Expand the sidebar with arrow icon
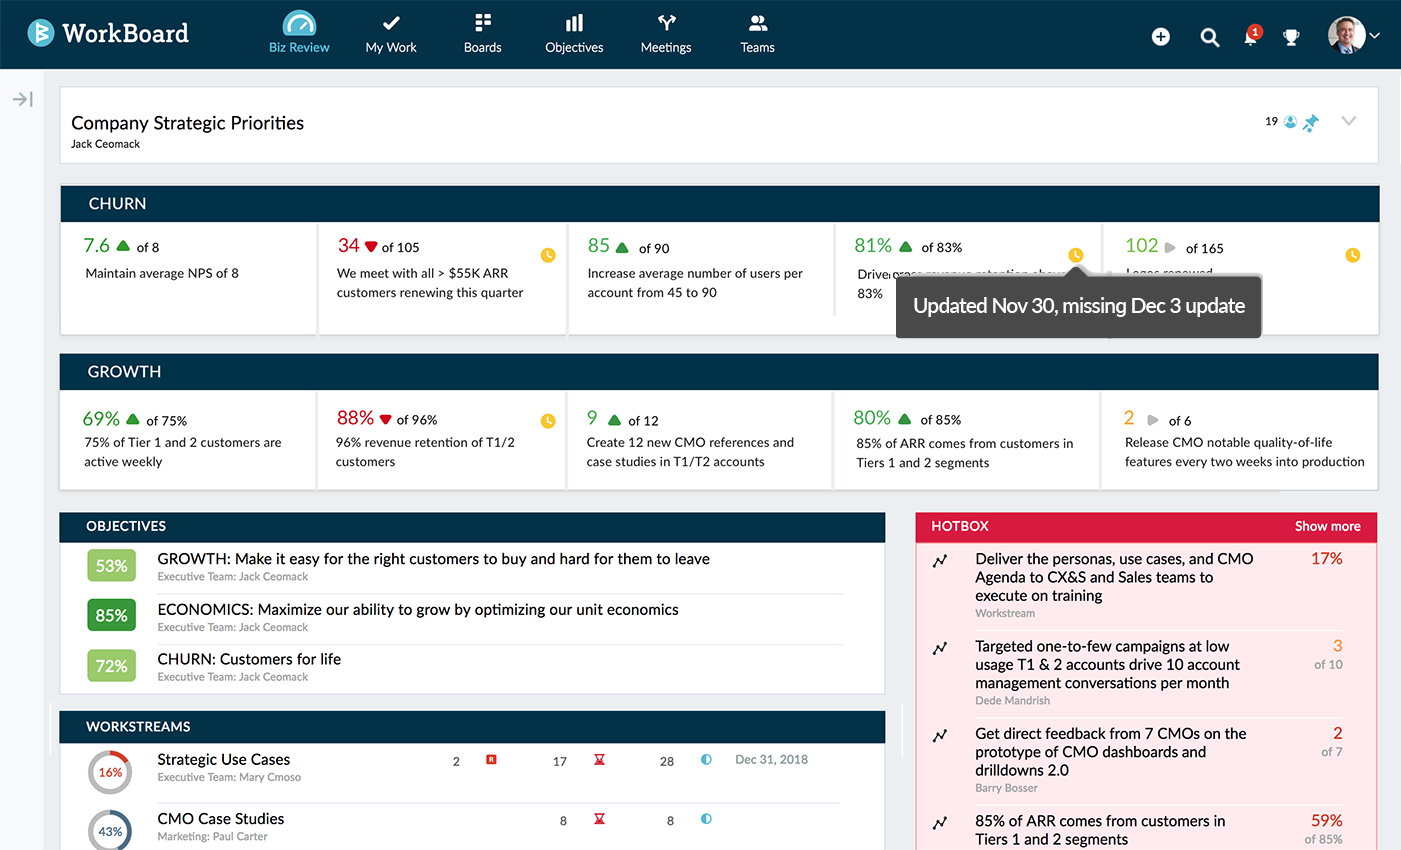The image size is (1401, 850). 23,99
